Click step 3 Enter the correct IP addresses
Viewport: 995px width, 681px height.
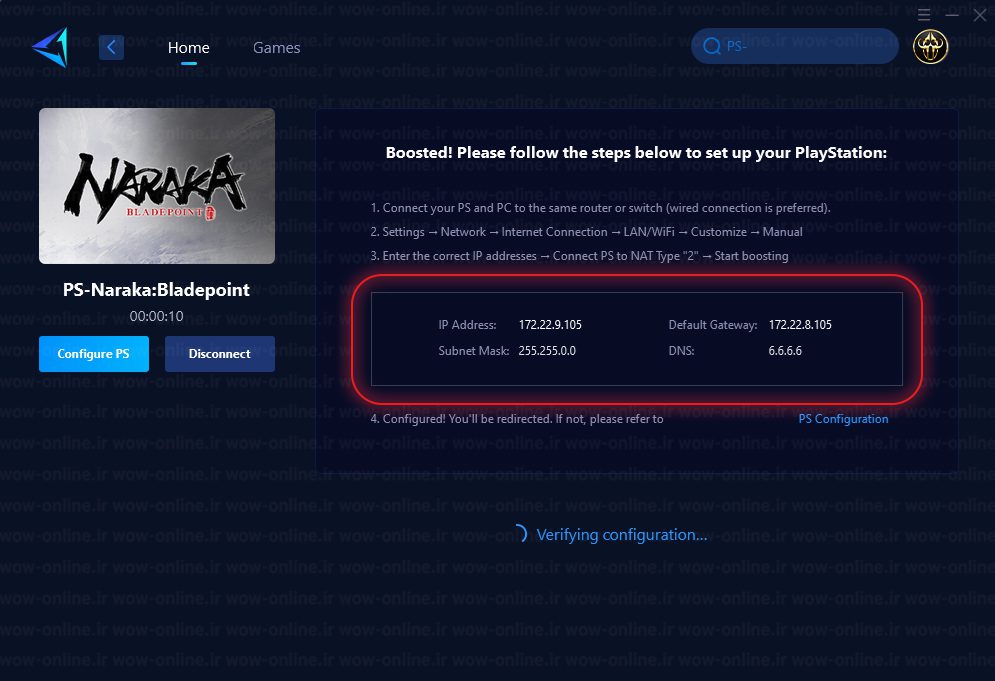tap(579, 256)
